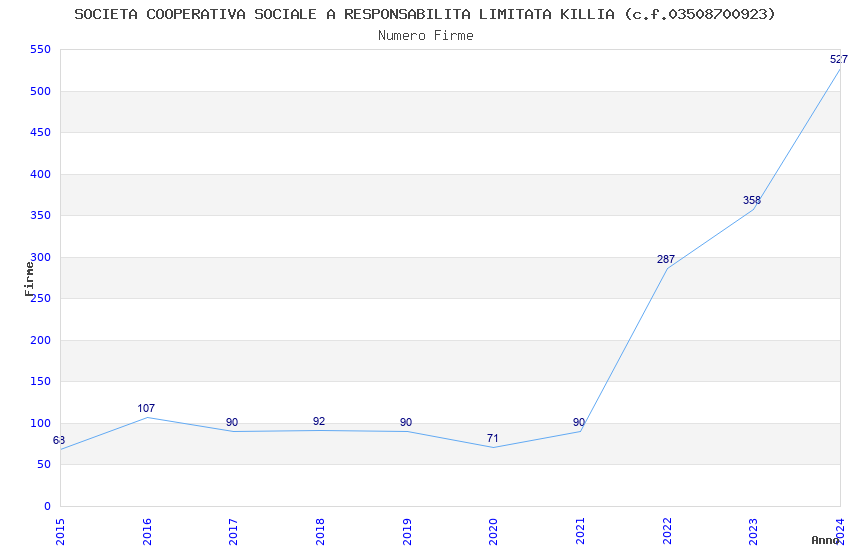Viewport: 850px width, 550px height.
Task: Click the data label 63 for 2015
Action: 59,441
